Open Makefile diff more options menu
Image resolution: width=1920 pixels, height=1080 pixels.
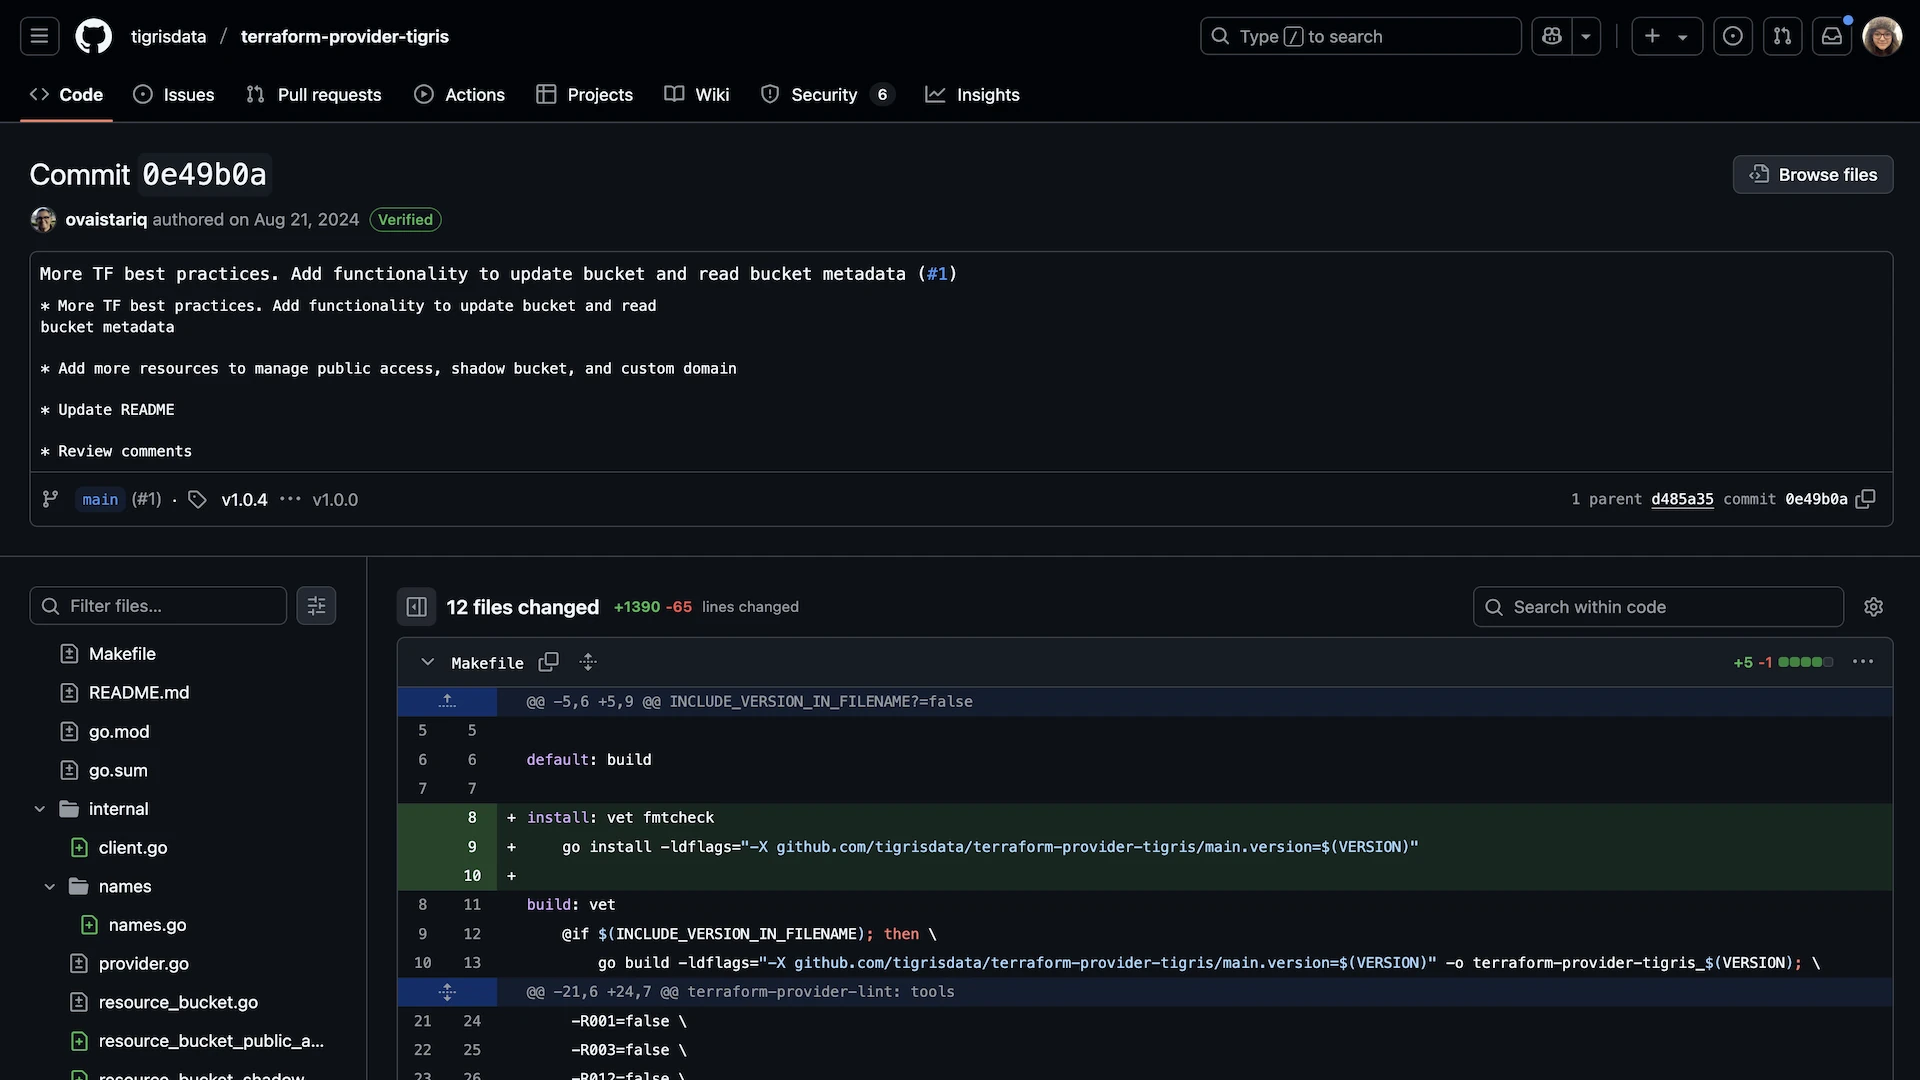[x=1863, y=662]
